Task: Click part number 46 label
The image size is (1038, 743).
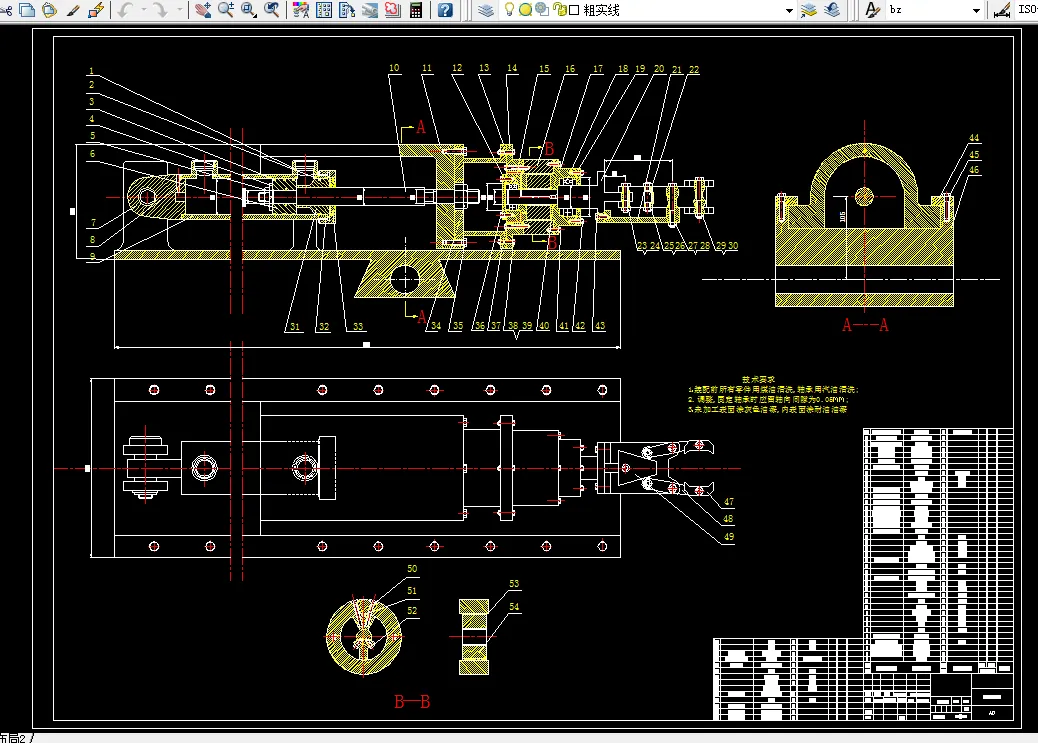Action: (974, 170)
